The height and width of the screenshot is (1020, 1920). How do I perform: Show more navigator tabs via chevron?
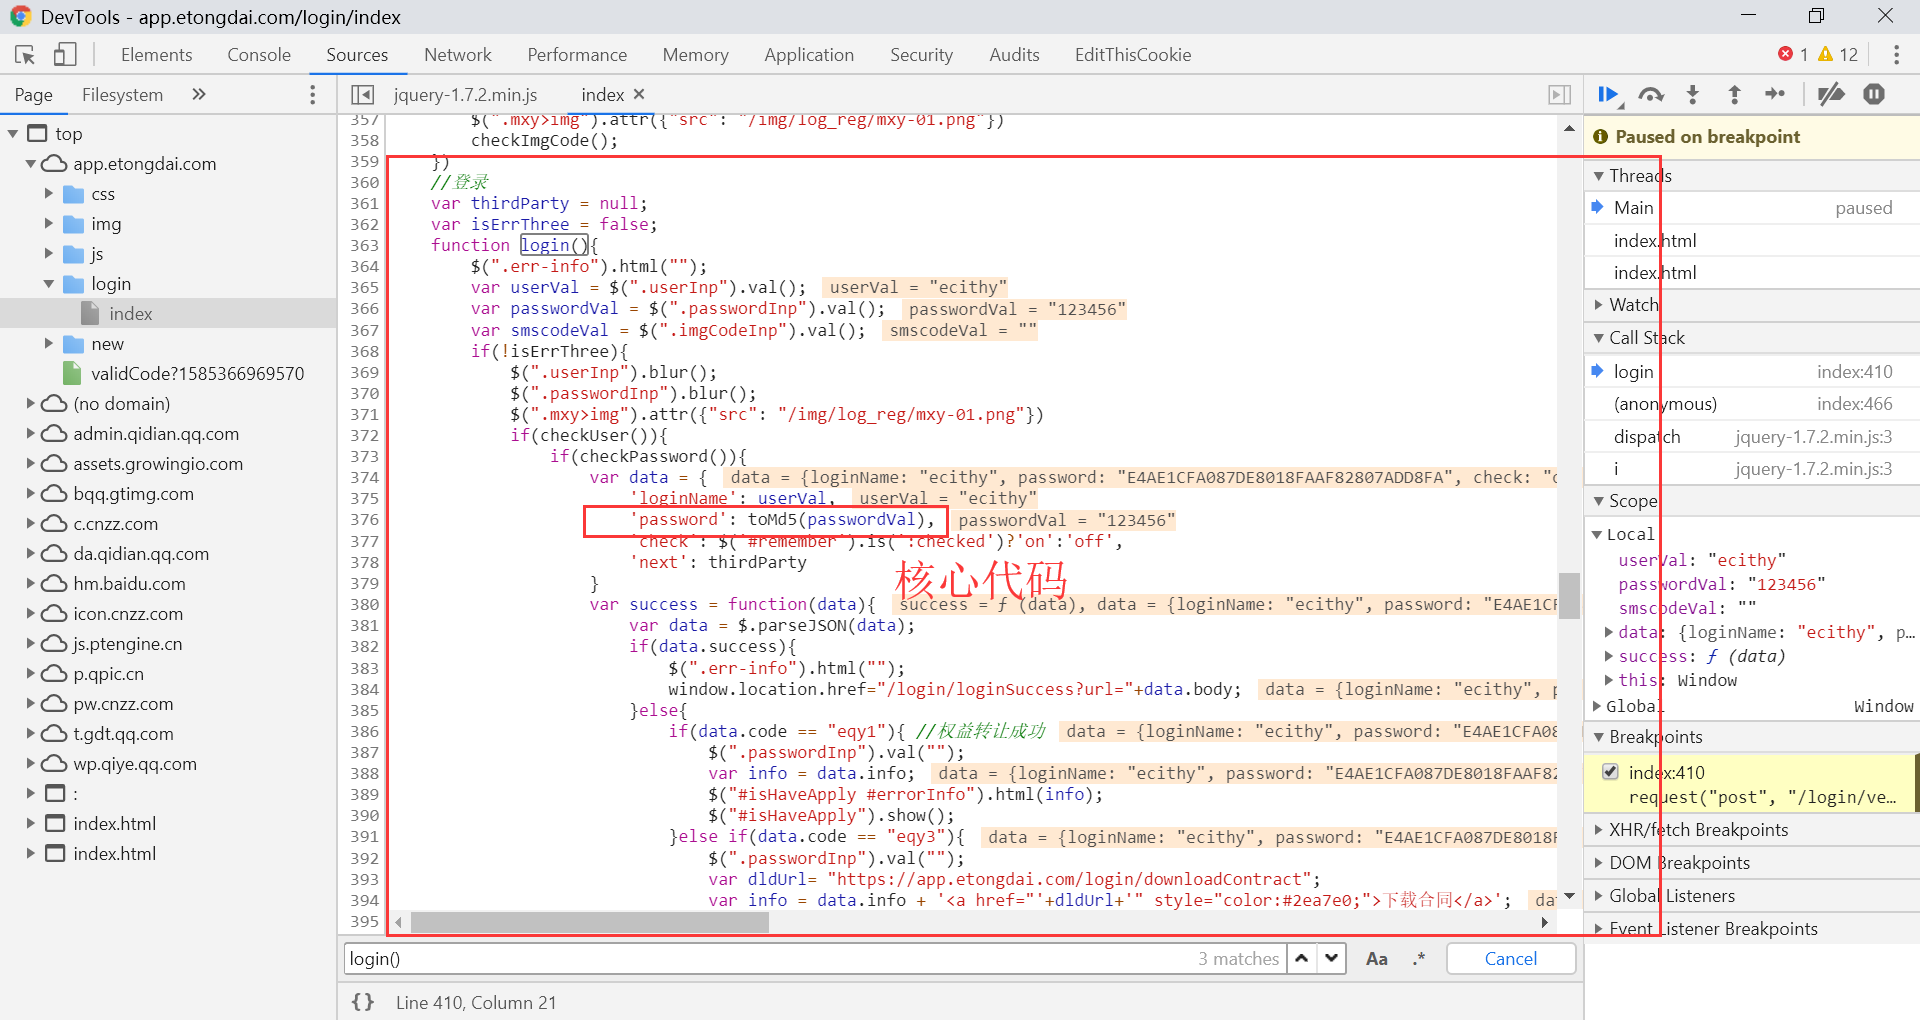click(x=199, y=94)
